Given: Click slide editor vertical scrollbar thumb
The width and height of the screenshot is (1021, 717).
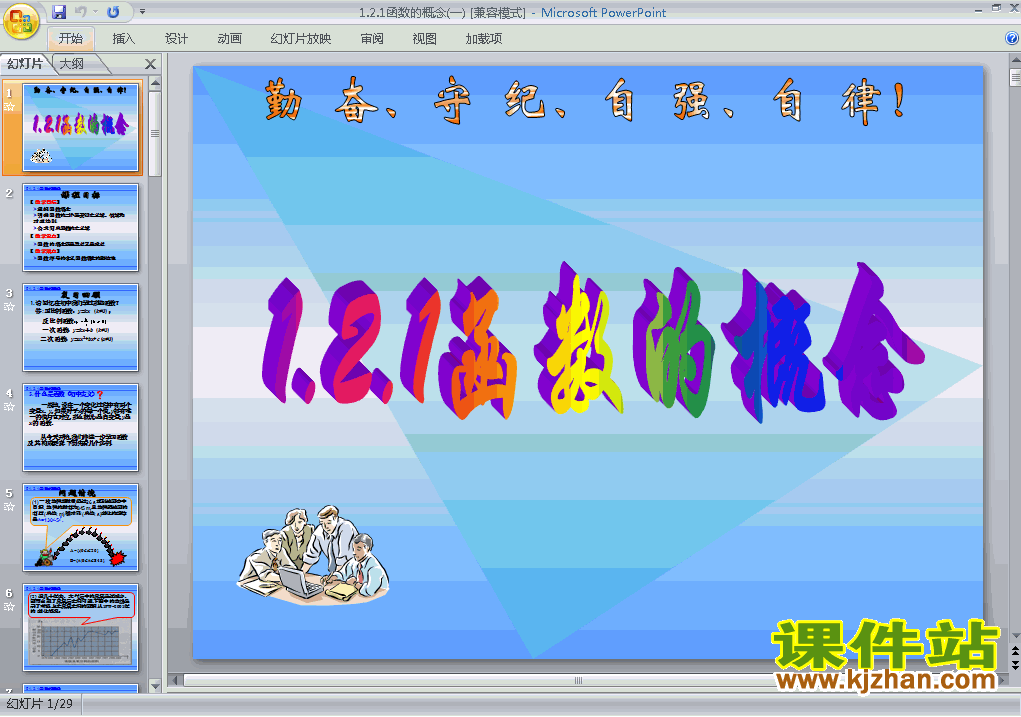Looking at the screenshot, I should tap(1015, 77).
